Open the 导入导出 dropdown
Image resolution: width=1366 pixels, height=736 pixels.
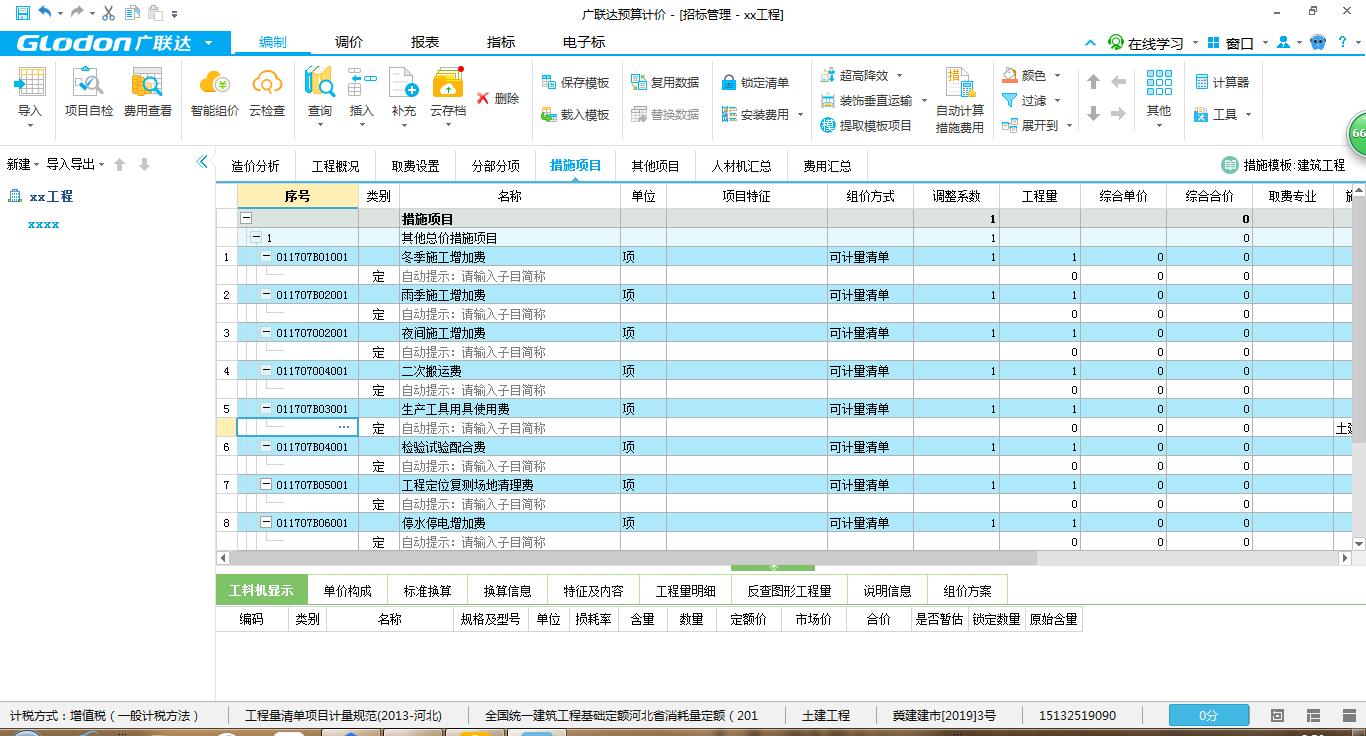pos(75,164)
